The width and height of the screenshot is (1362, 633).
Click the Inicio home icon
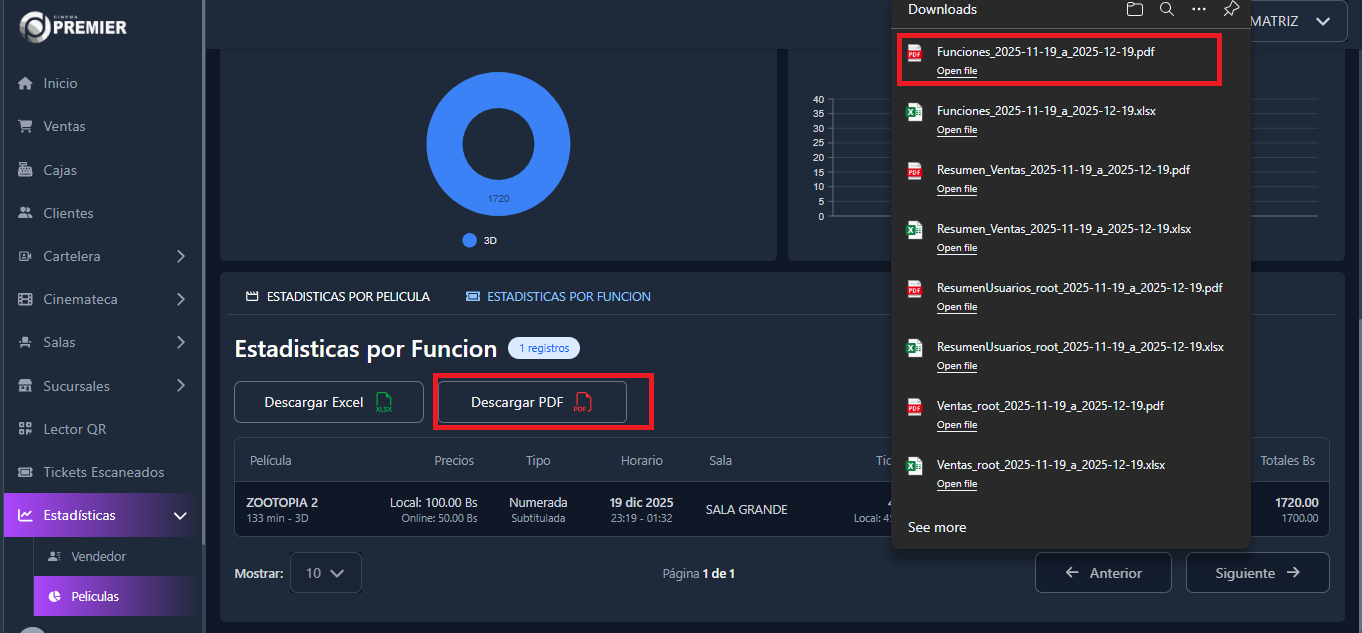coord(26,84)
